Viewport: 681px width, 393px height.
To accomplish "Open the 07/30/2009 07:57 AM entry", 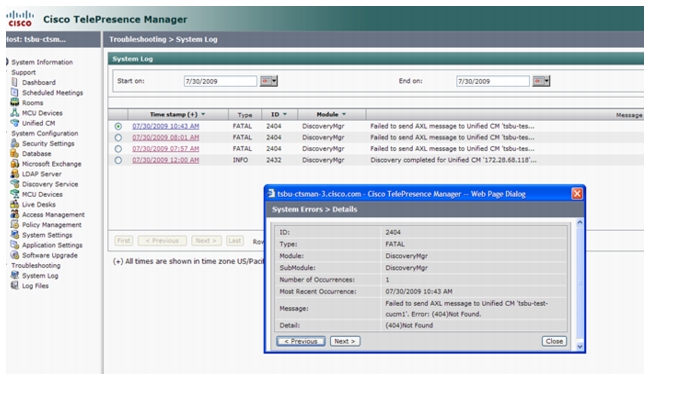I will [x=165, y=149].
